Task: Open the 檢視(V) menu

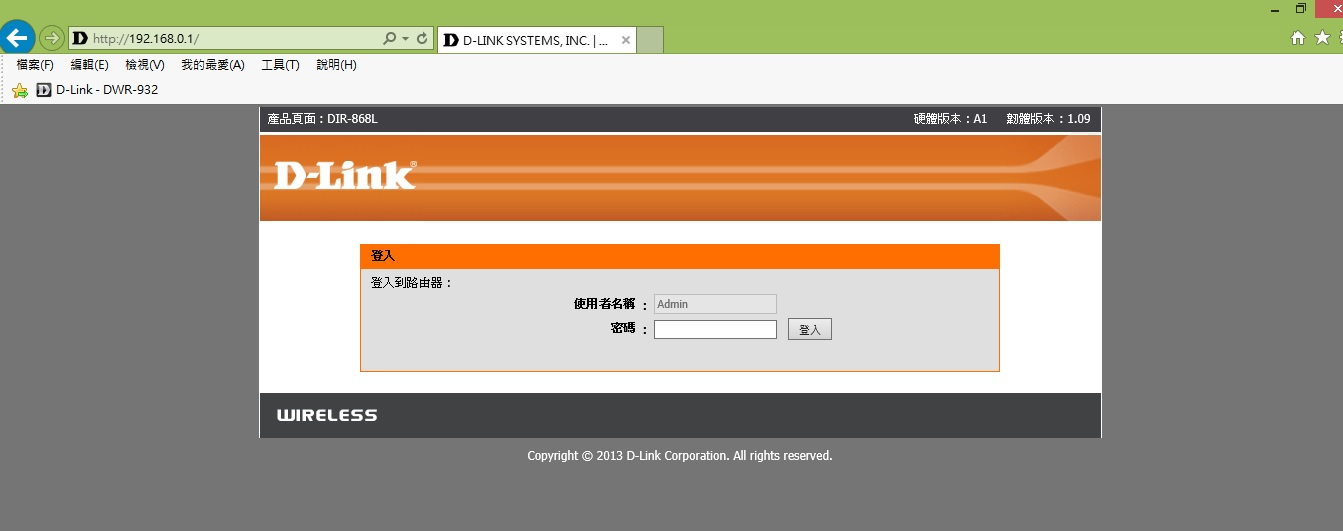Action: pos(144,65)
